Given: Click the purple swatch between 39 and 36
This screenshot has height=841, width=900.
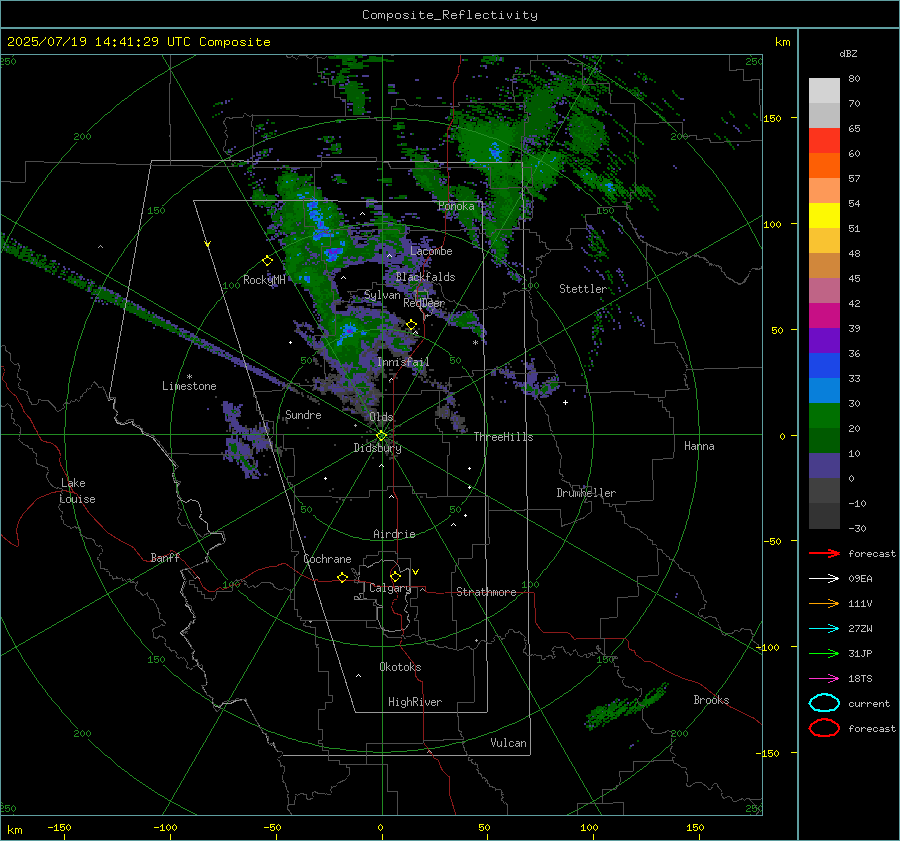Looking at the screenshot, I should coord(824,340).
